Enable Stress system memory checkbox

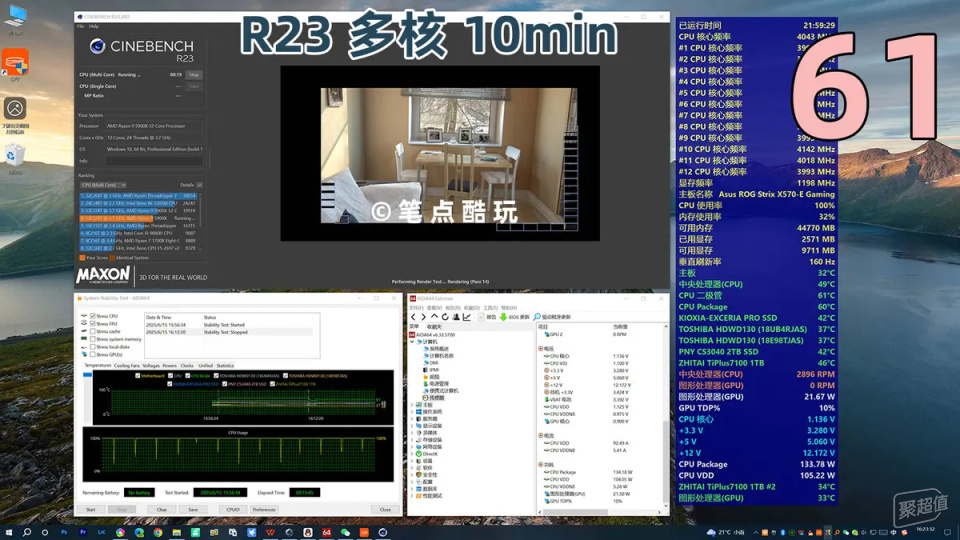(92, 339)
